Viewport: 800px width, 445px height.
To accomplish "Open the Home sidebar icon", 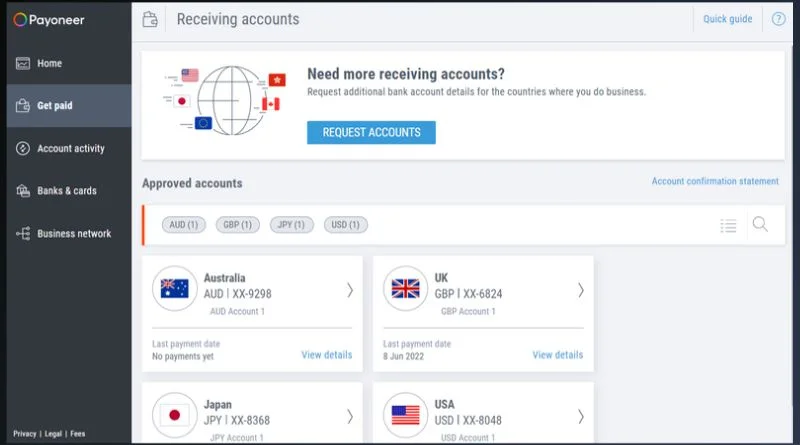I will click(x=22, y=63).
